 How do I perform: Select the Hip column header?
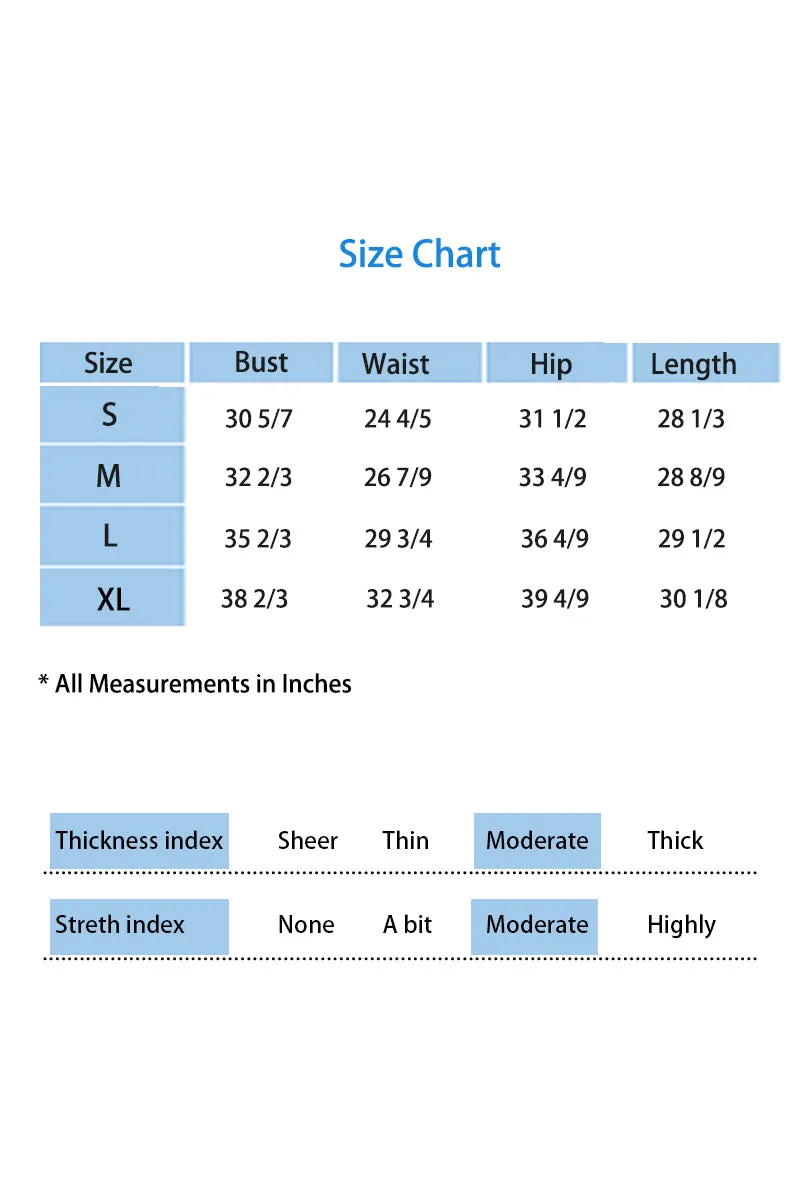[x=556, y=362]
